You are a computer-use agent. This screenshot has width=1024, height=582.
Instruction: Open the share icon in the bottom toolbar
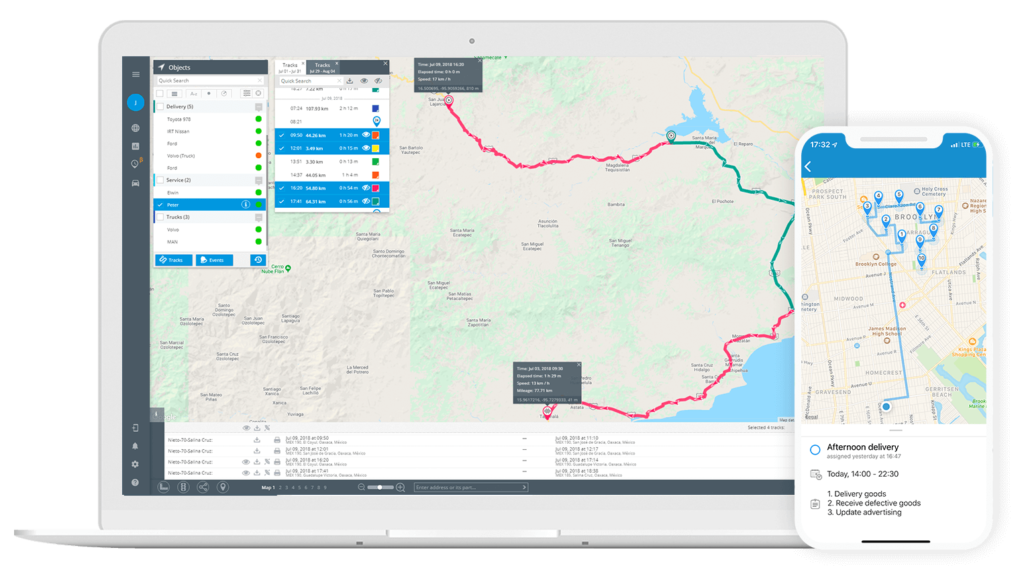(x=202, y=488)
